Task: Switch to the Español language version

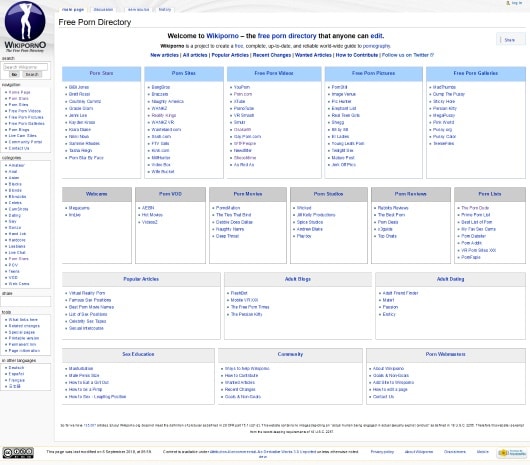Action: pos(16,374)
